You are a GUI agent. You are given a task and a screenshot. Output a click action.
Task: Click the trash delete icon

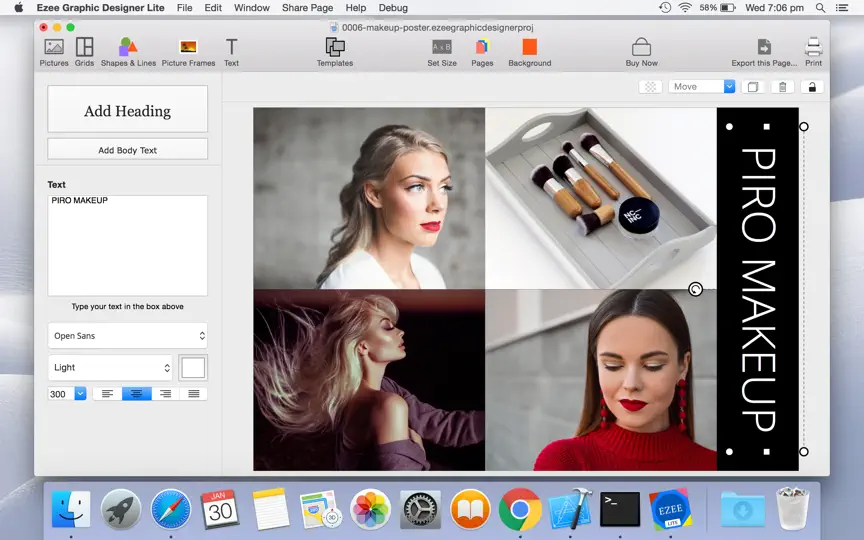click(782, 87)
